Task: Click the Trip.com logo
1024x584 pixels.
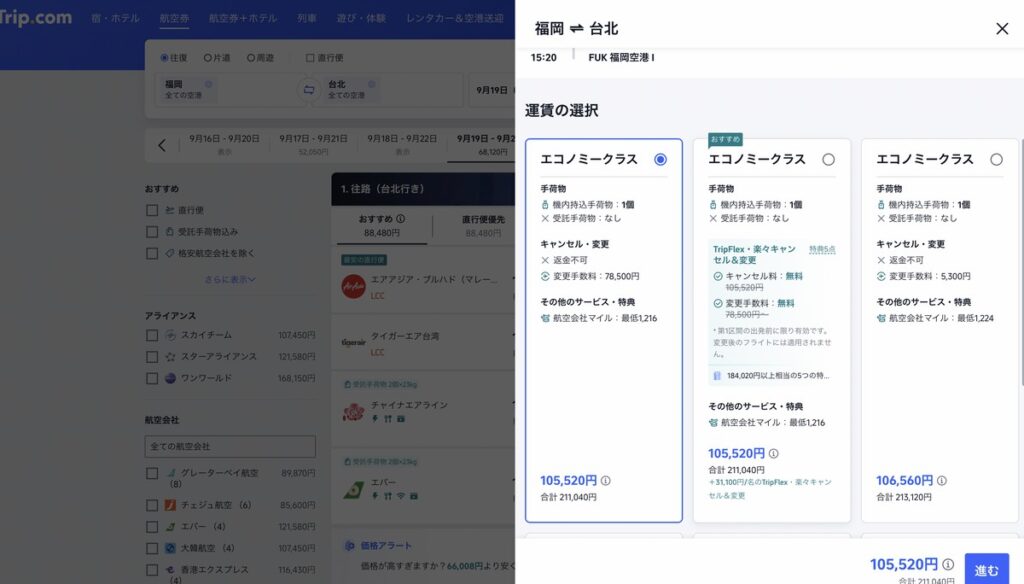Action: click(x=35, y=17)
